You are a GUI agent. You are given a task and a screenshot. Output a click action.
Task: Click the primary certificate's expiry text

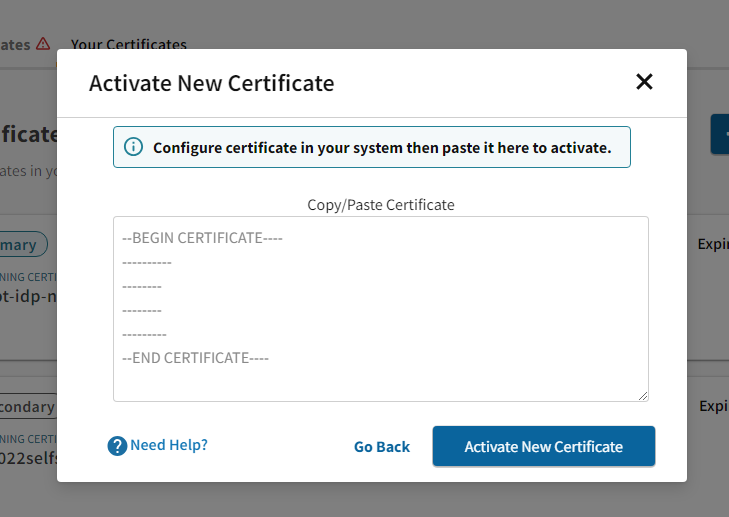click(712, 243)
